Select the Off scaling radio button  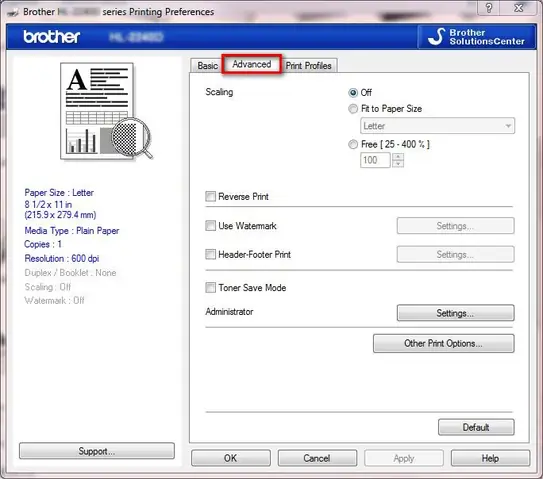(x=353, y=93)
